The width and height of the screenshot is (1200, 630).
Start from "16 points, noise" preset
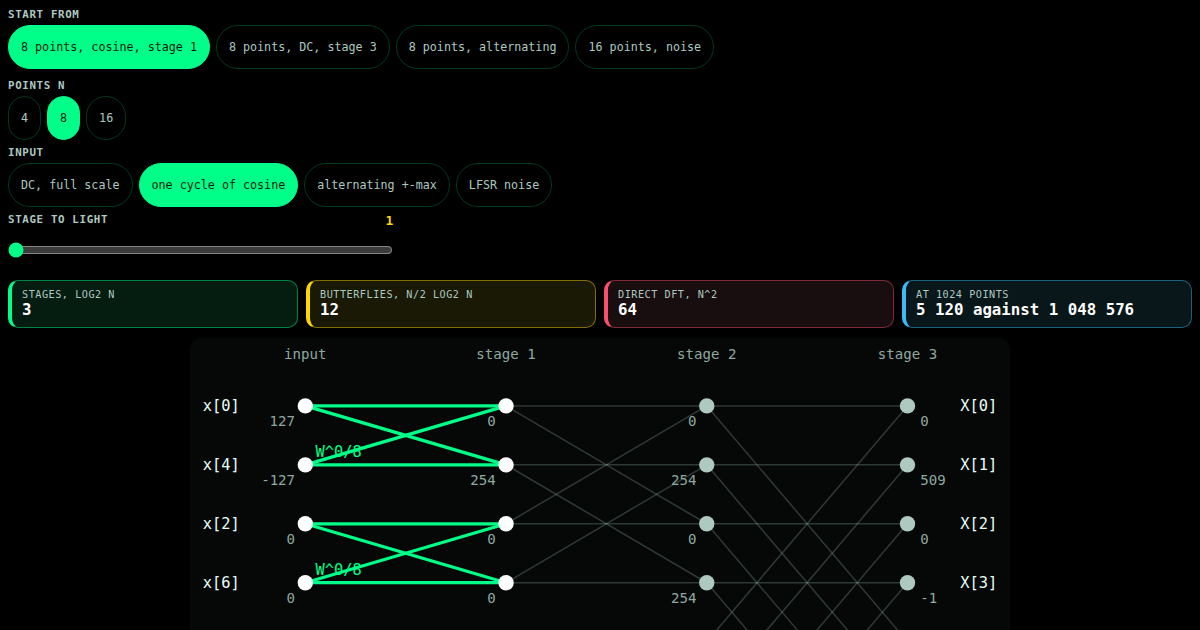pos(645,47)
